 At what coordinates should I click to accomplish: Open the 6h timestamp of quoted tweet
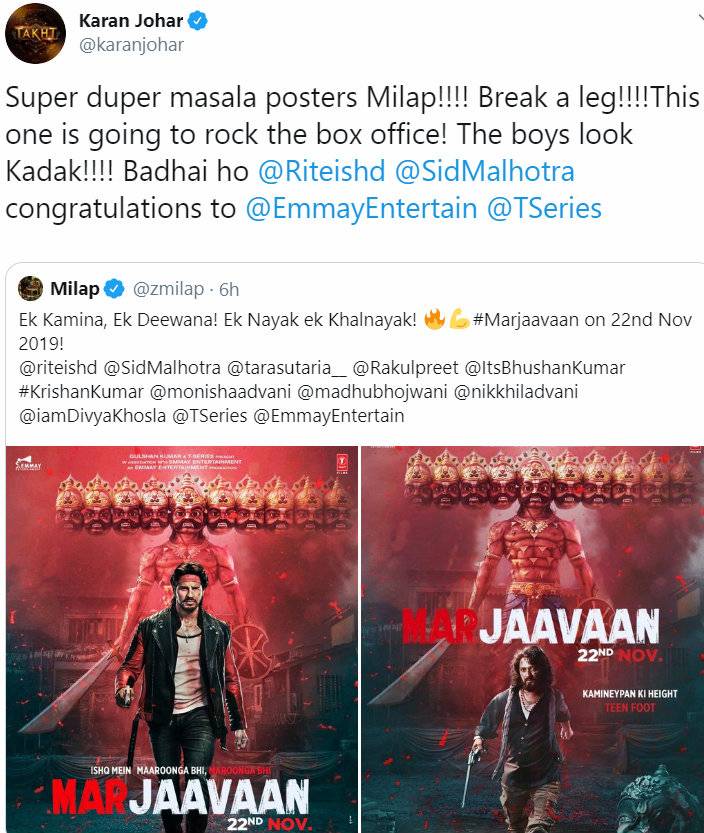click(229, 290)
